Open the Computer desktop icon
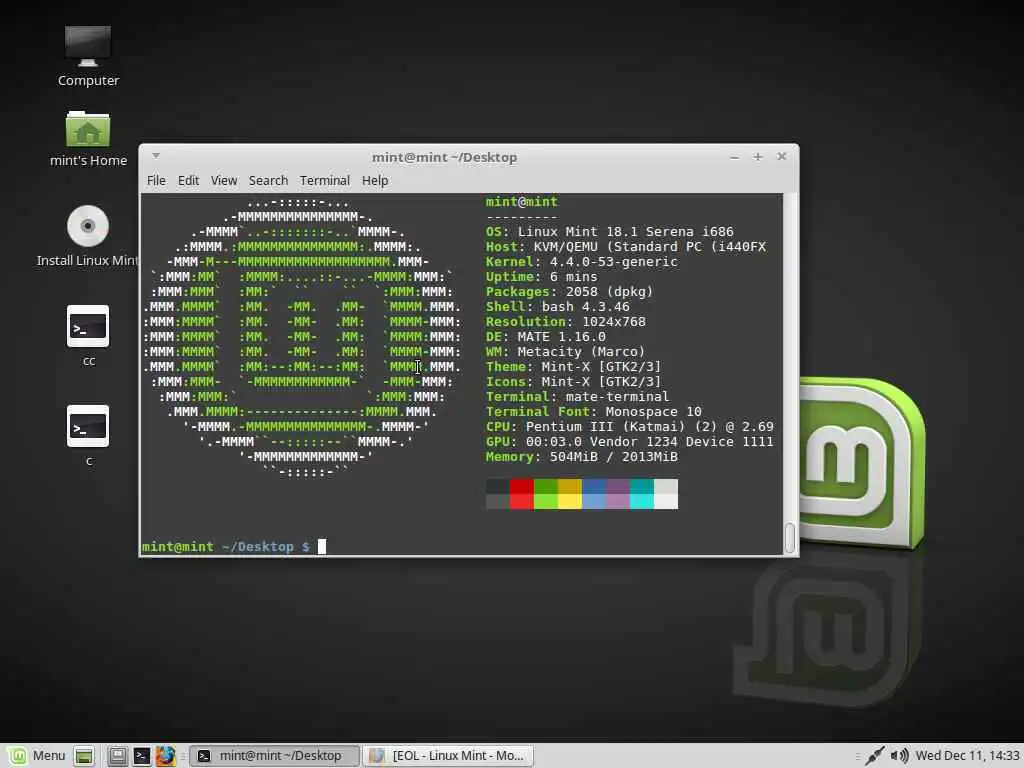1024x768 pixels. (88, 46)
